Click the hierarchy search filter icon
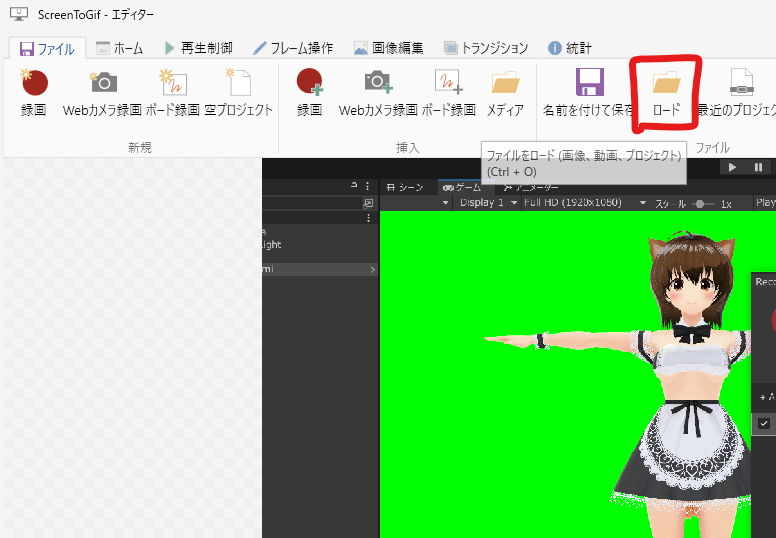The height and width of the screenshot is (538, 776). (x=368, y=203)
